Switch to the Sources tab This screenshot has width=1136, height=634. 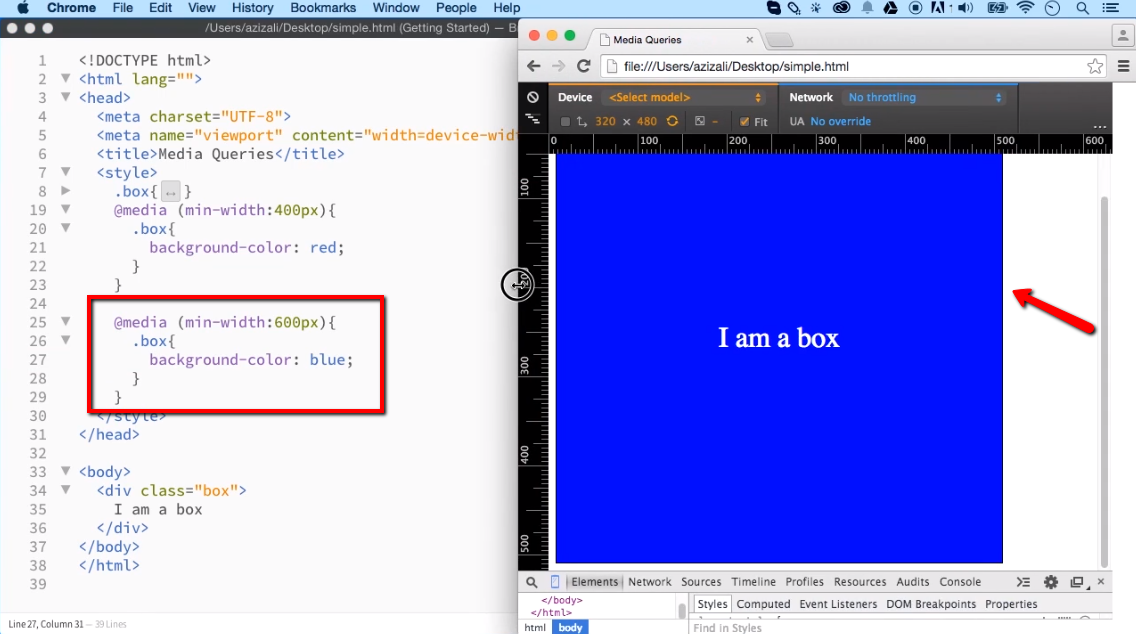tap(701, 582)
